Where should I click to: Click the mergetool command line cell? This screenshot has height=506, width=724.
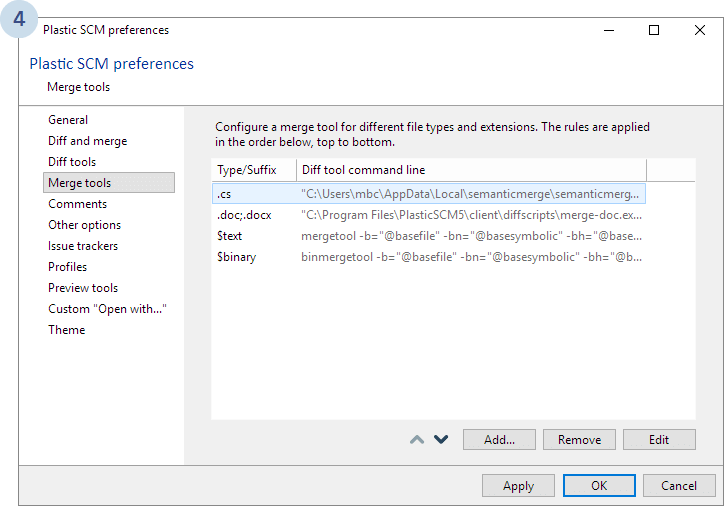[x=471, y=236]
